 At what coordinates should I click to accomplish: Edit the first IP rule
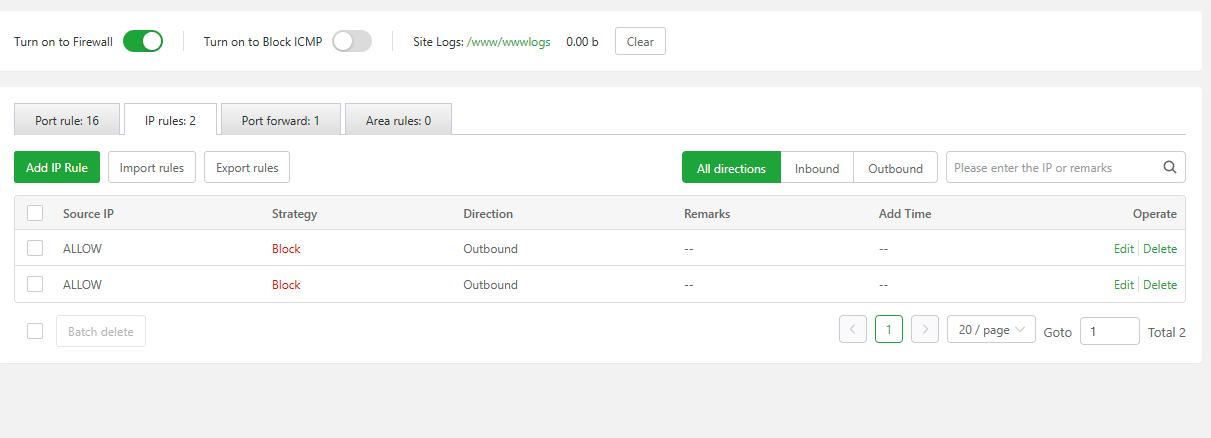pos(1124,249)
